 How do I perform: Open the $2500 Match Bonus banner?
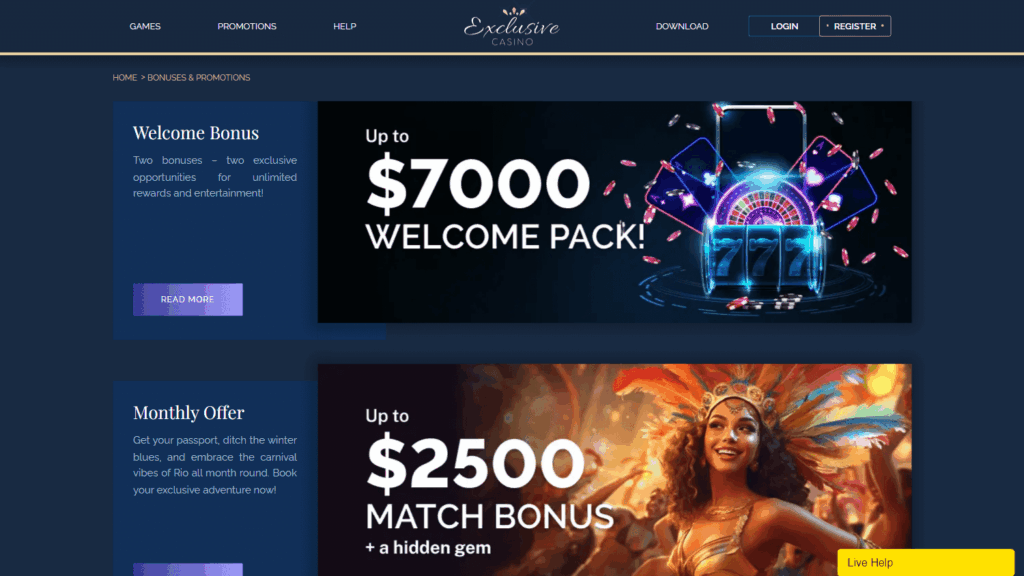click(x=615, y=470)
